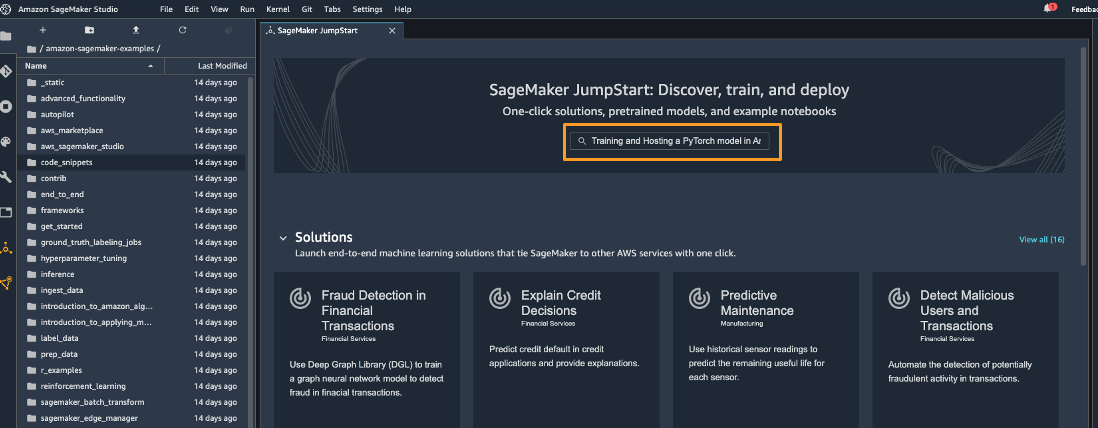This screenshot has height=428, width=1098.
Task: Click the New Folder toolbar icon
Action: tap(89, 30)
